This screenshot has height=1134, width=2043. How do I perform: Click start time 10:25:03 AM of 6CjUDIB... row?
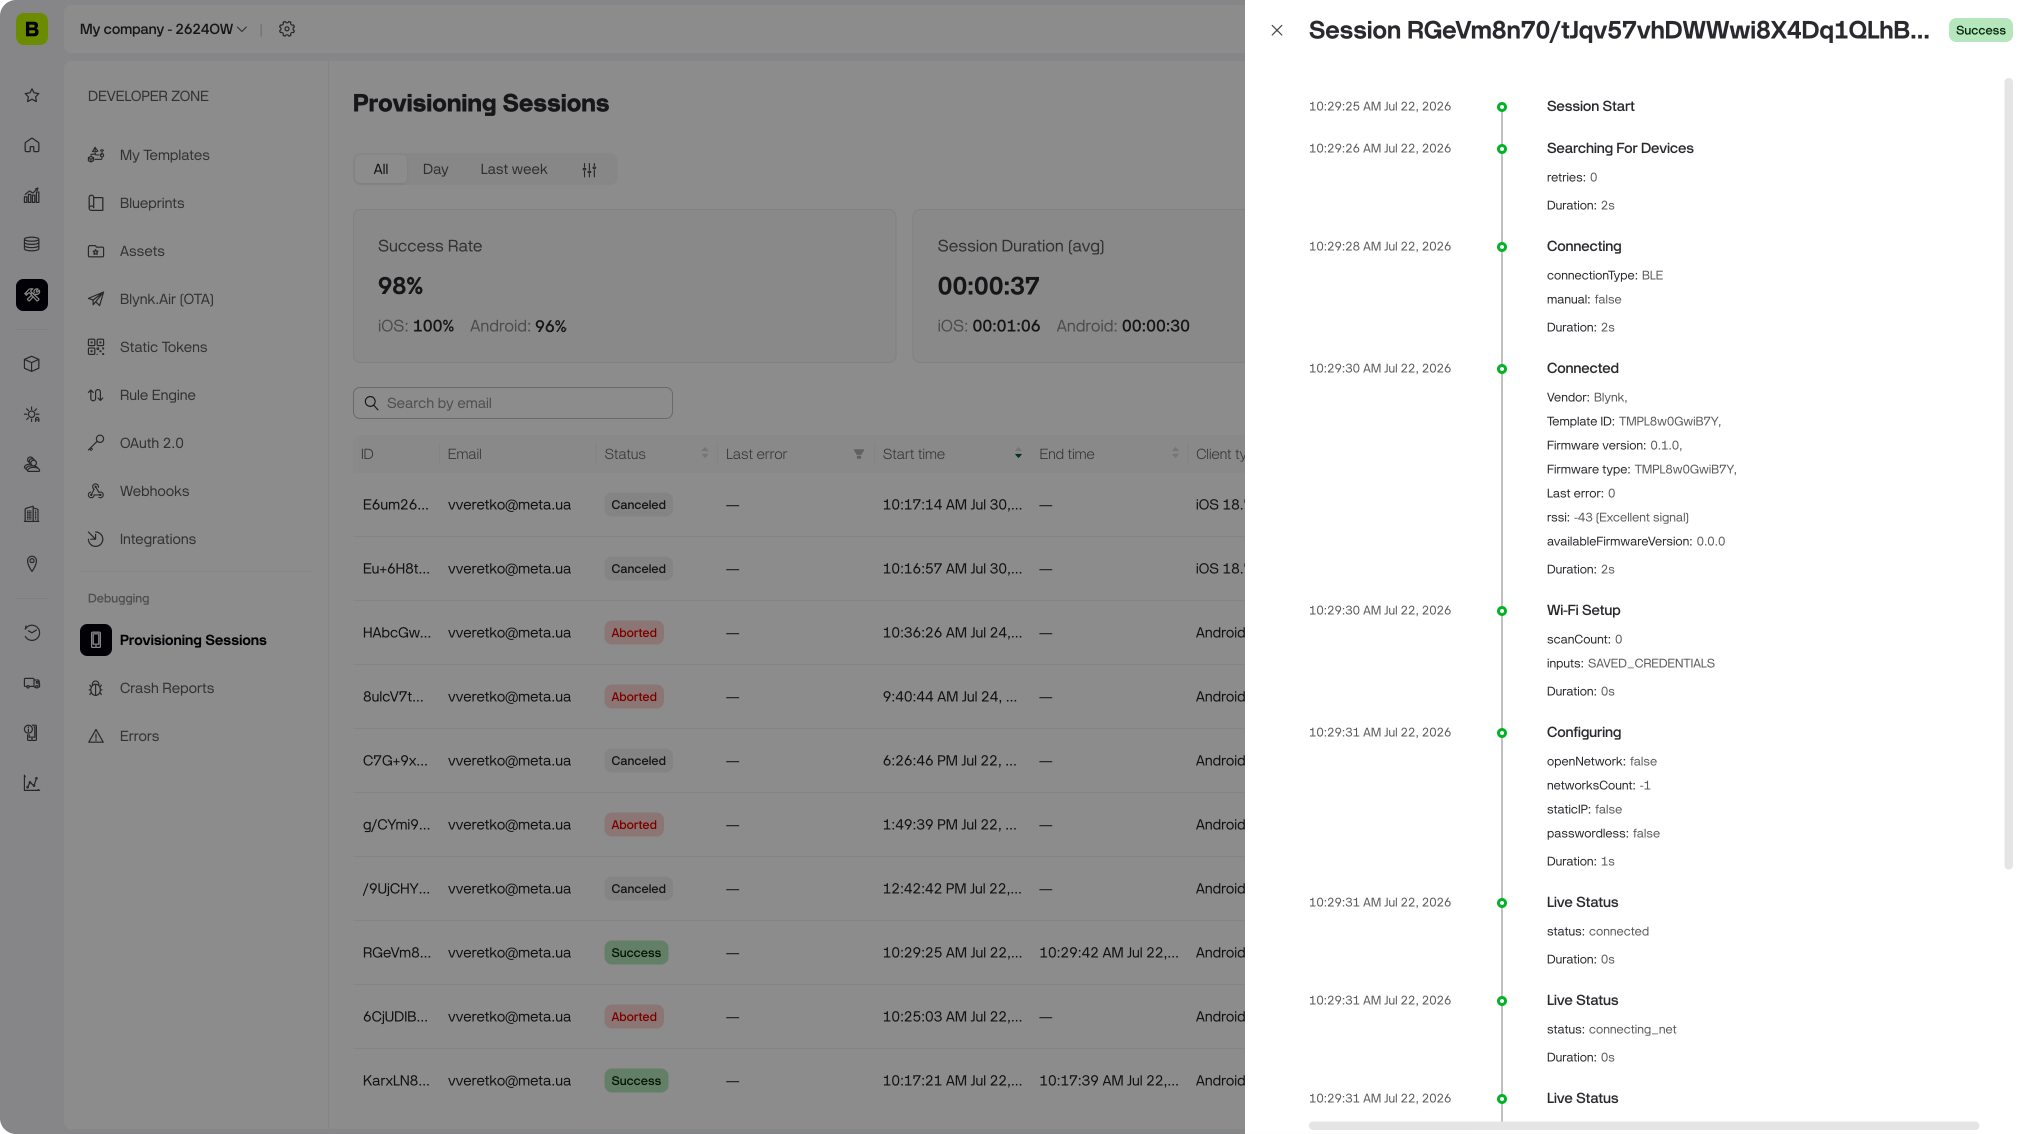coord(952,1017)
